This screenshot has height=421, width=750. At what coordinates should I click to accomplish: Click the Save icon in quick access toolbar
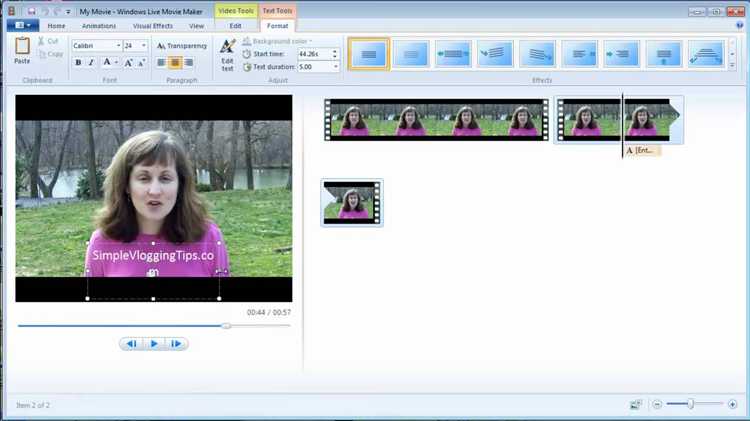point(31,11)
